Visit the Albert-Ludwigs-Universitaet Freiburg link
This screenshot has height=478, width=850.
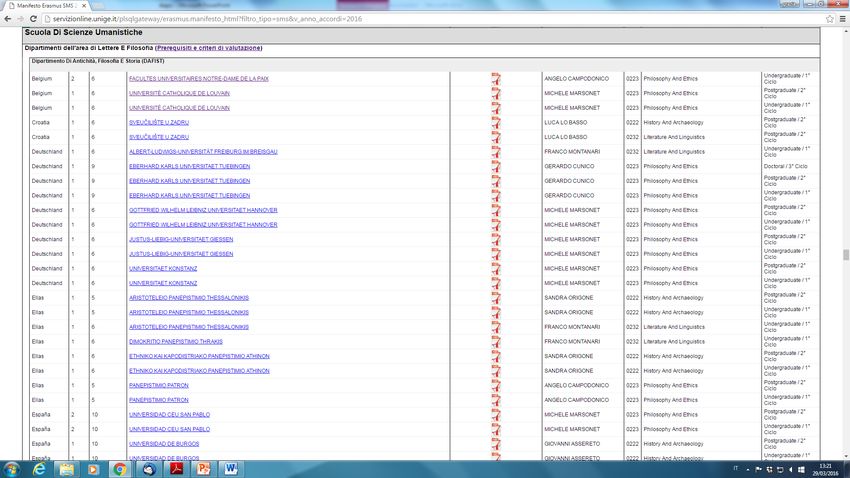(203, 152)
